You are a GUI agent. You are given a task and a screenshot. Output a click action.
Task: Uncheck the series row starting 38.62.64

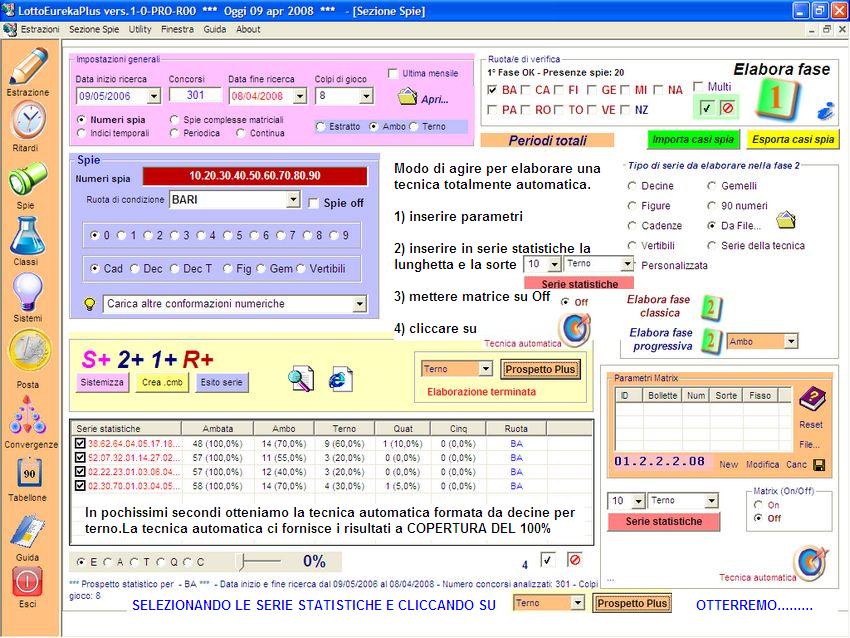point(80,443)
